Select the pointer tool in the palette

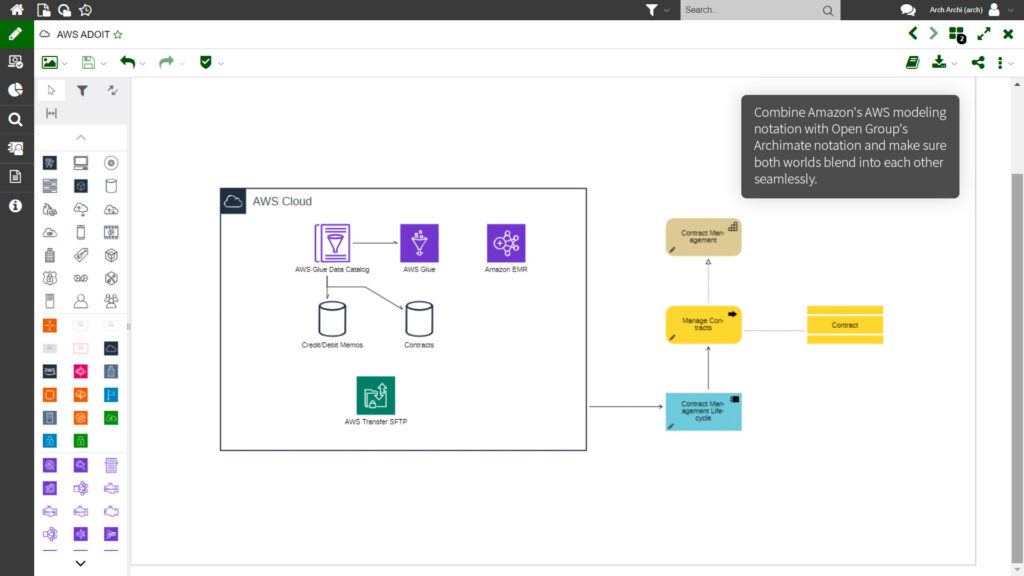pyautogui.click(x=50, y=90)
